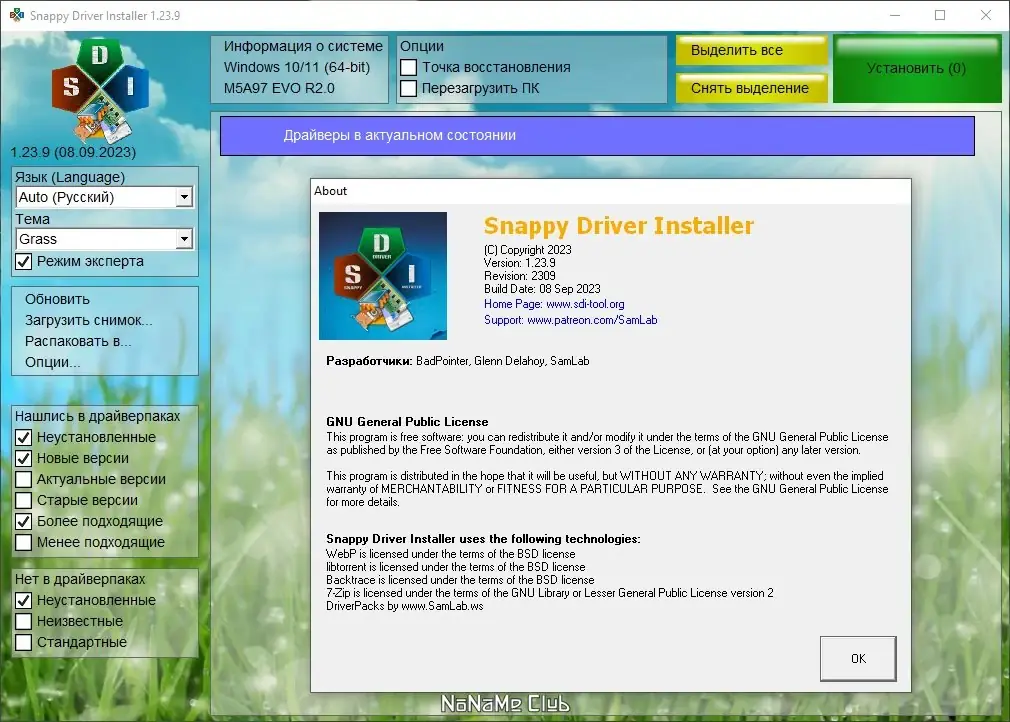Open the Язык (Language) dropdown

click(x=183, y=197)
